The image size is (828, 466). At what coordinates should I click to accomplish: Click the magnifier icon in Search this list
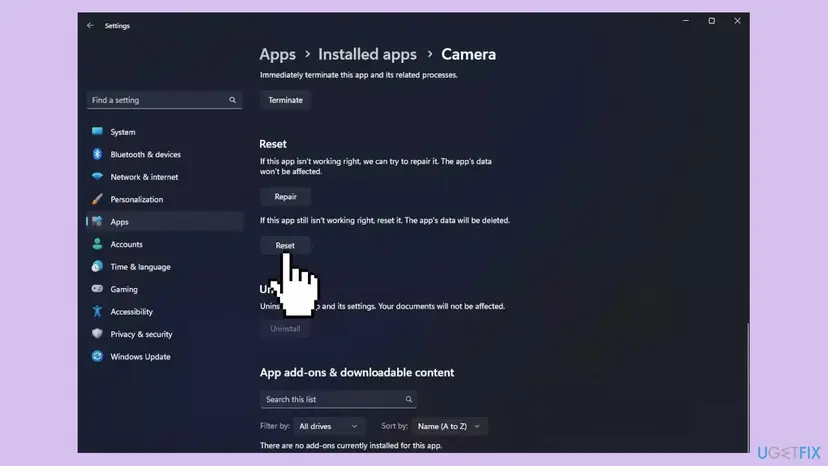(x=409, y=399)
